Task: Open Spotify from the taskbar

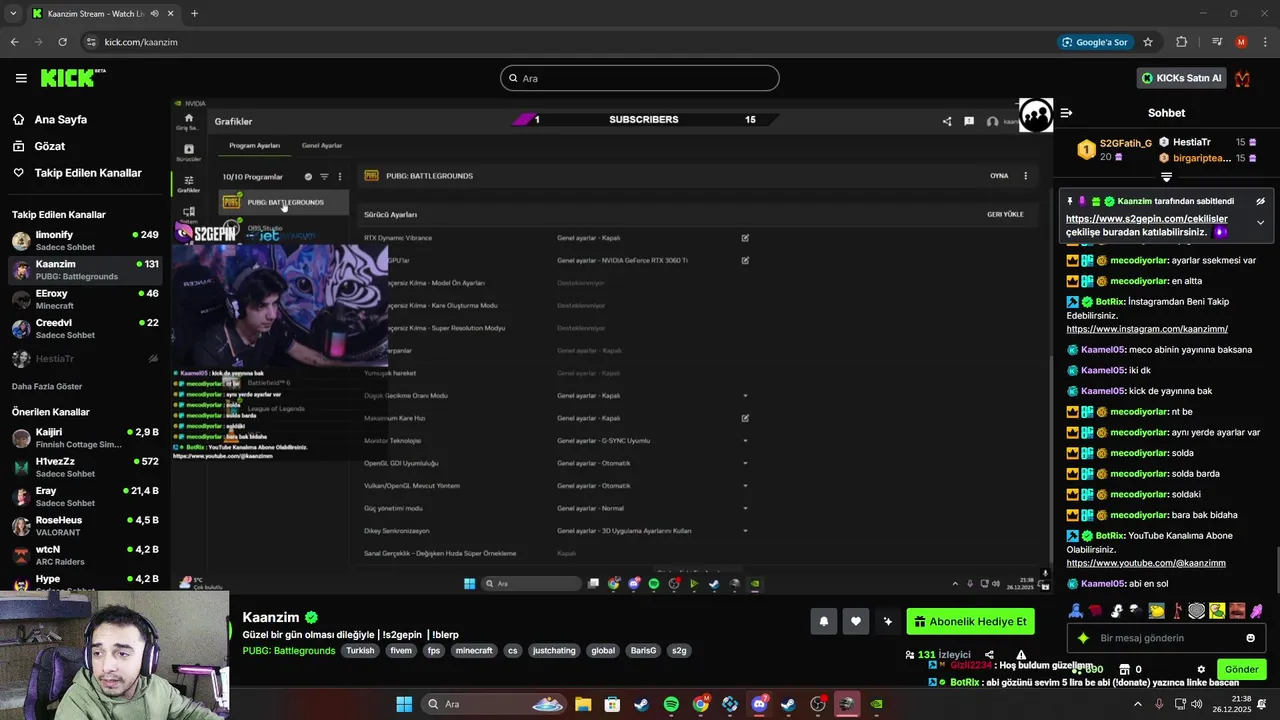Action: (x=671, y=704)
